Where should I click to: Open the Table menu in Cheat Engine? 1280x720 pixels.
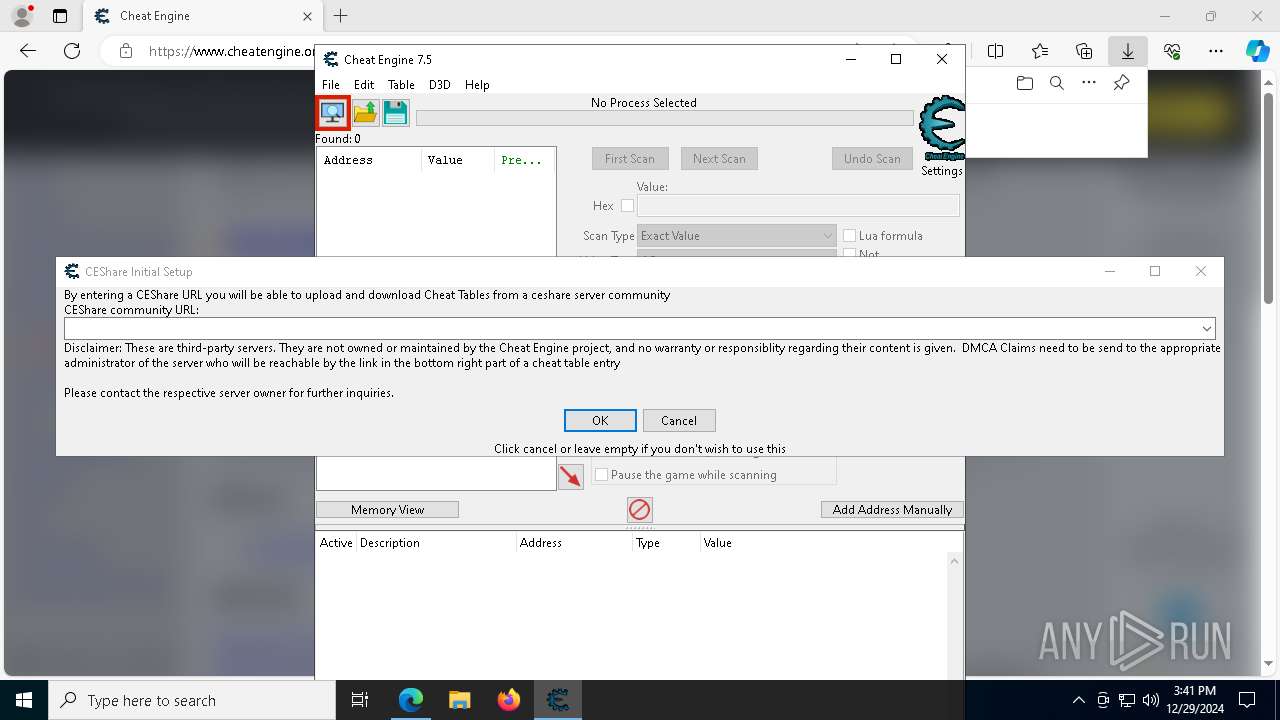pyautogui.click(x=401, y=85)
